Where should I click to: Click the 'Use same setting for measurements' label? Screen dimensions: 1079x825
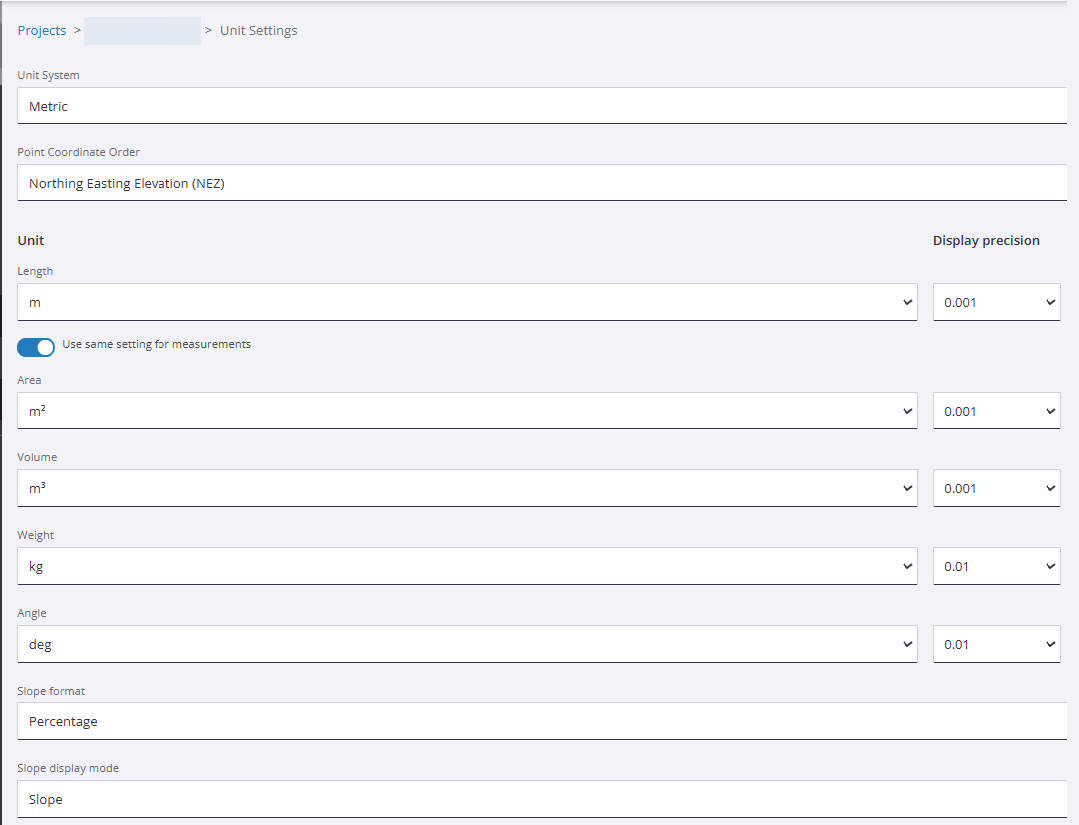click(156, 345)
